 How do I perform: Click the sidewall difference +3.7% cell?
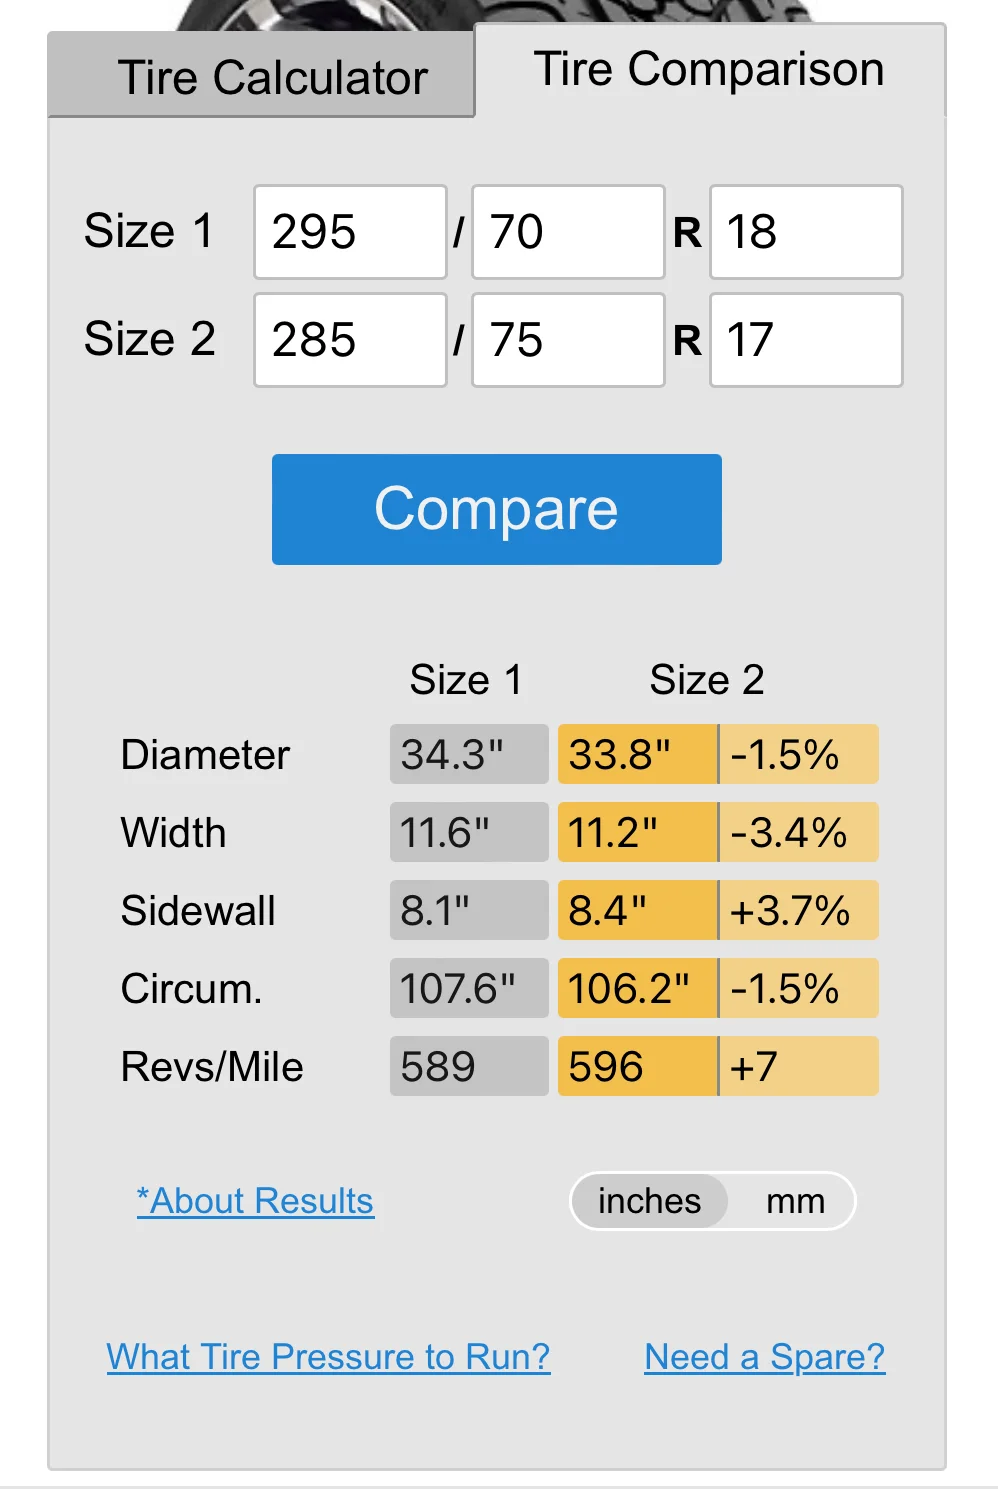[x=798, y=910]
